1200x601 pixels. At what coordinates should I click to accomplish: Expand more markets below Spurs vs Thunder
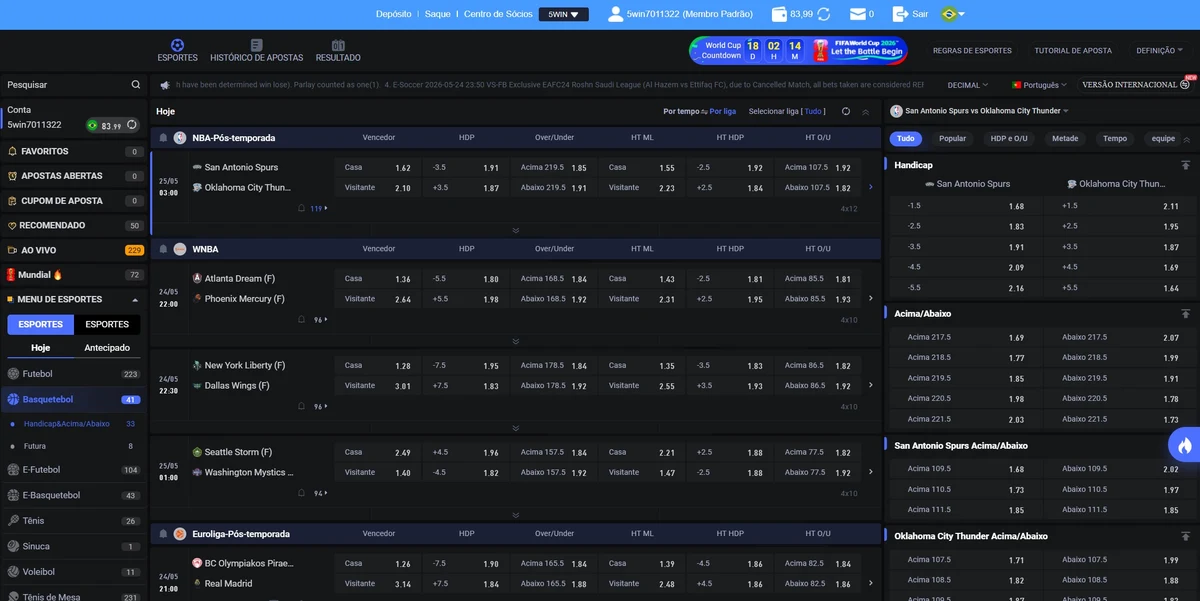(x=516, y=230)
